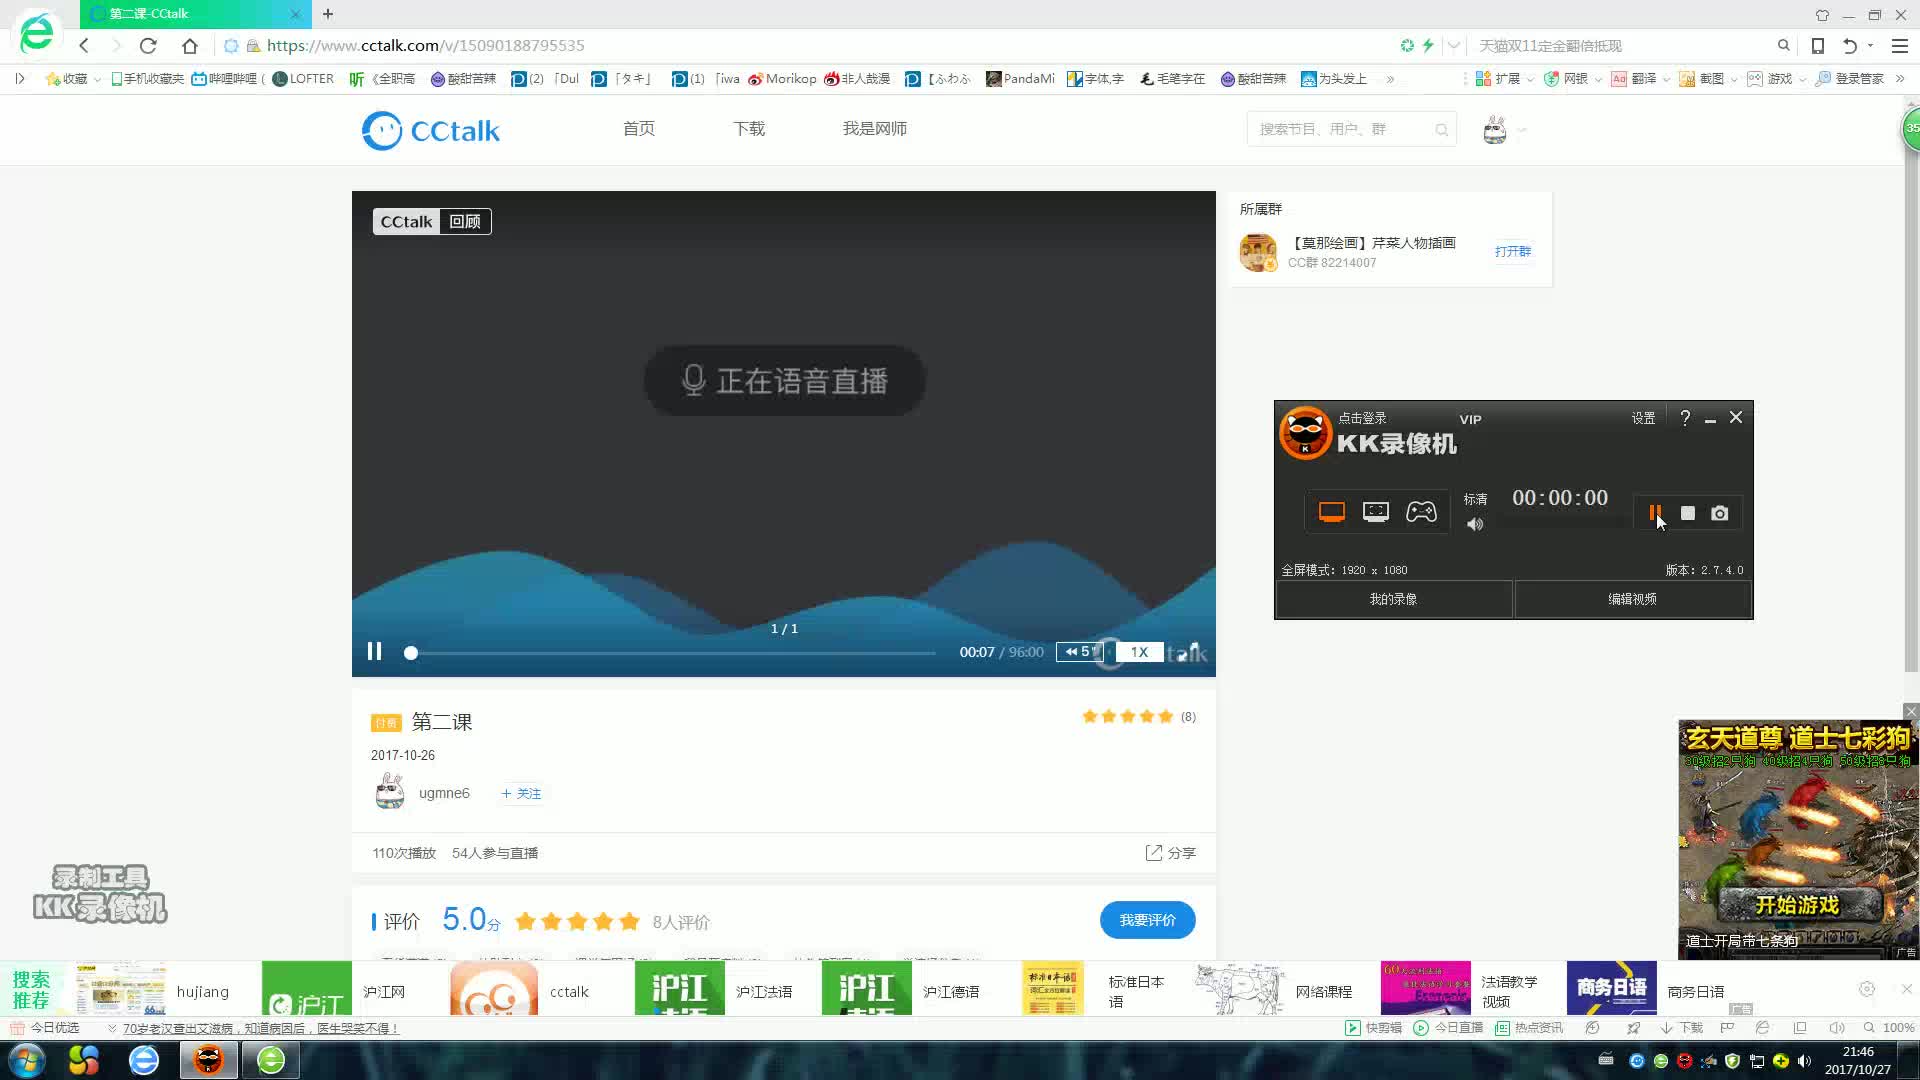The height and width of the screenshot is (1080, 1920).
Task: Click 关注 to follow ugmne6
Action: point(522,793)
